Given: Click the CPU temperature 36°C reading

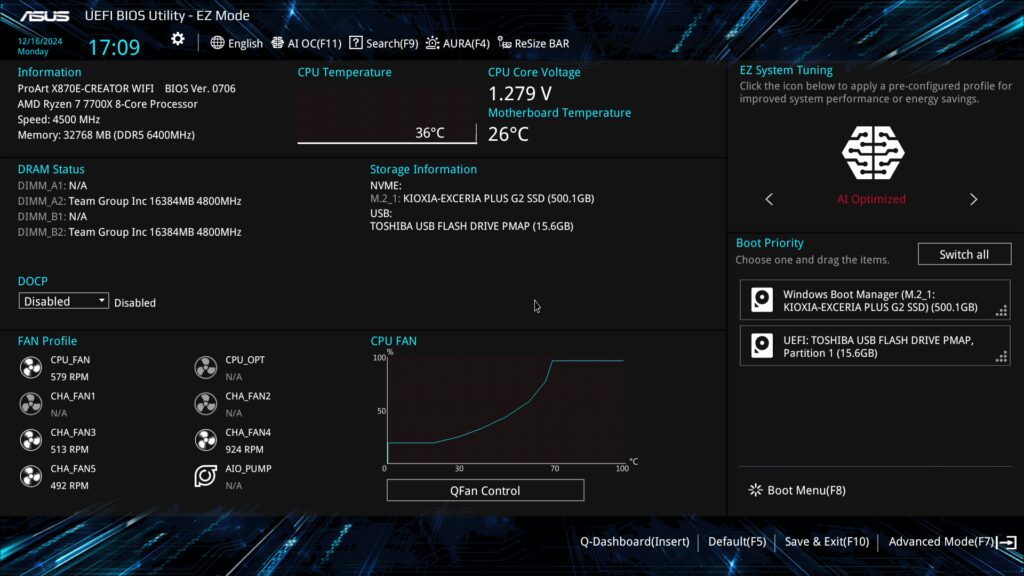Looking at the screenshot, I should 430,133.
